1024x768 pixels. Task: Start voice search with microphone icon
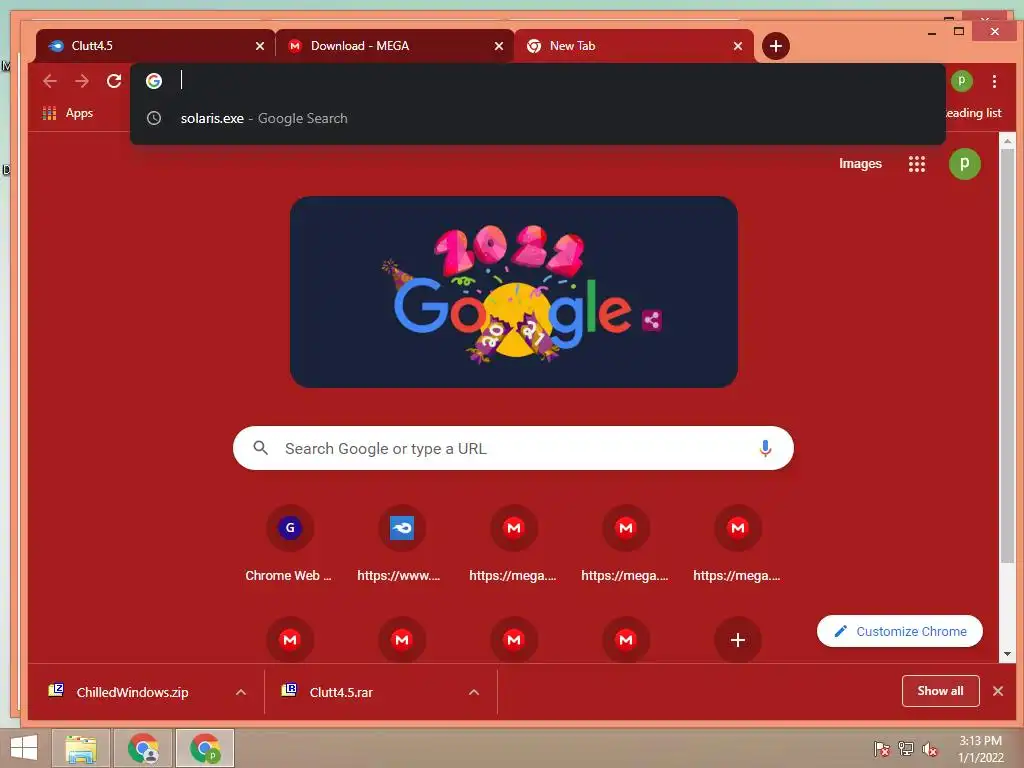click(765, 448)
